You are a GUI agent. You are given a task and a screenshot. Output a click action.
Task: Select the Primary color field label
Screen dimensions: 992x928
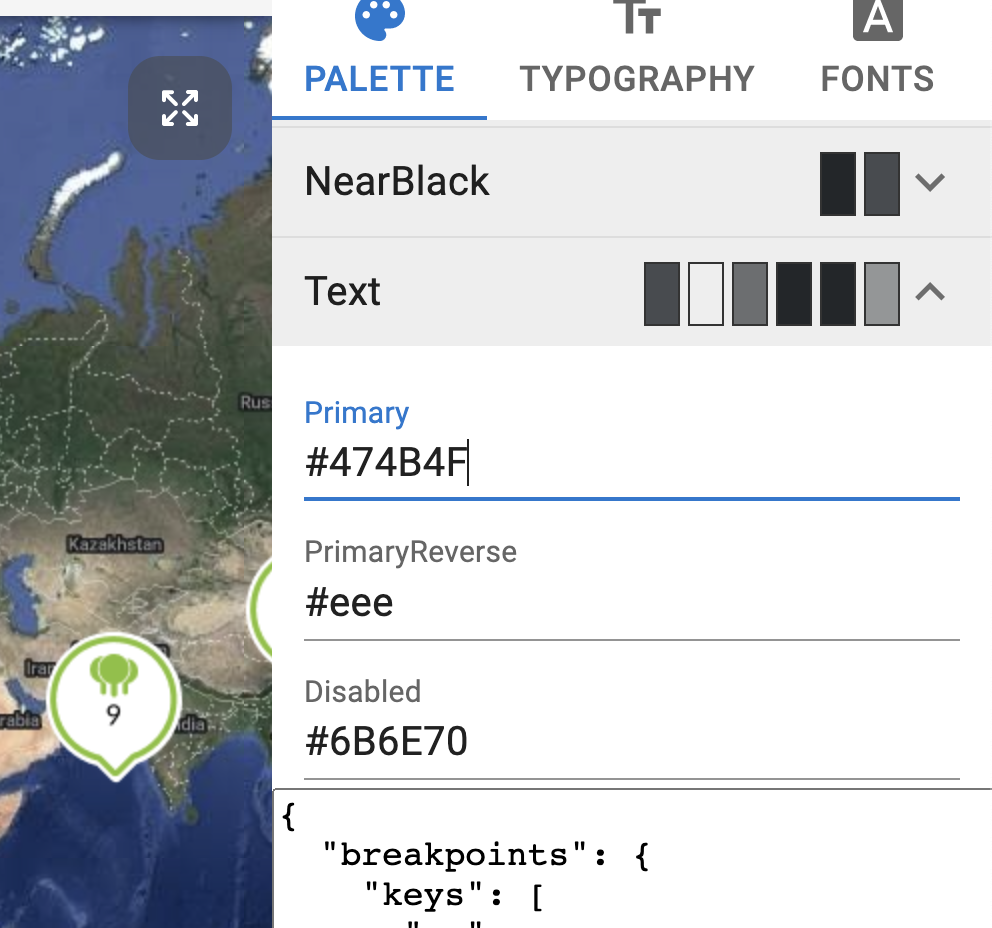tap(356, 412)
